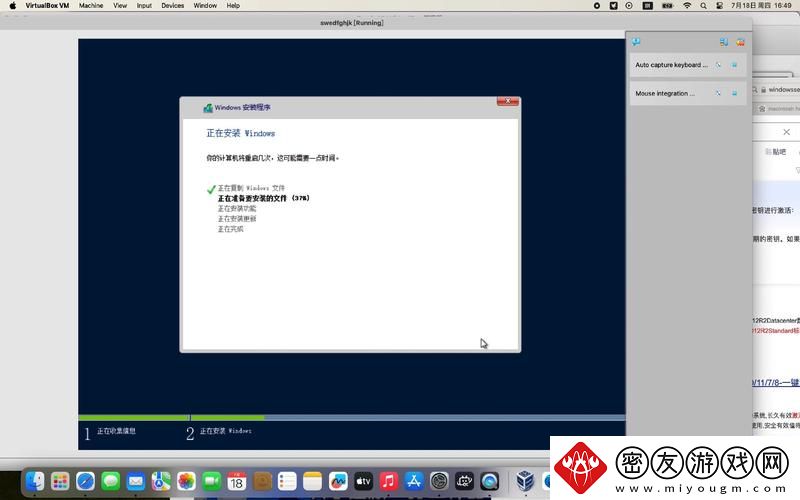Click the 正在安装 Windows heading
The image size is (800, 500).
[x=240, y=133]
